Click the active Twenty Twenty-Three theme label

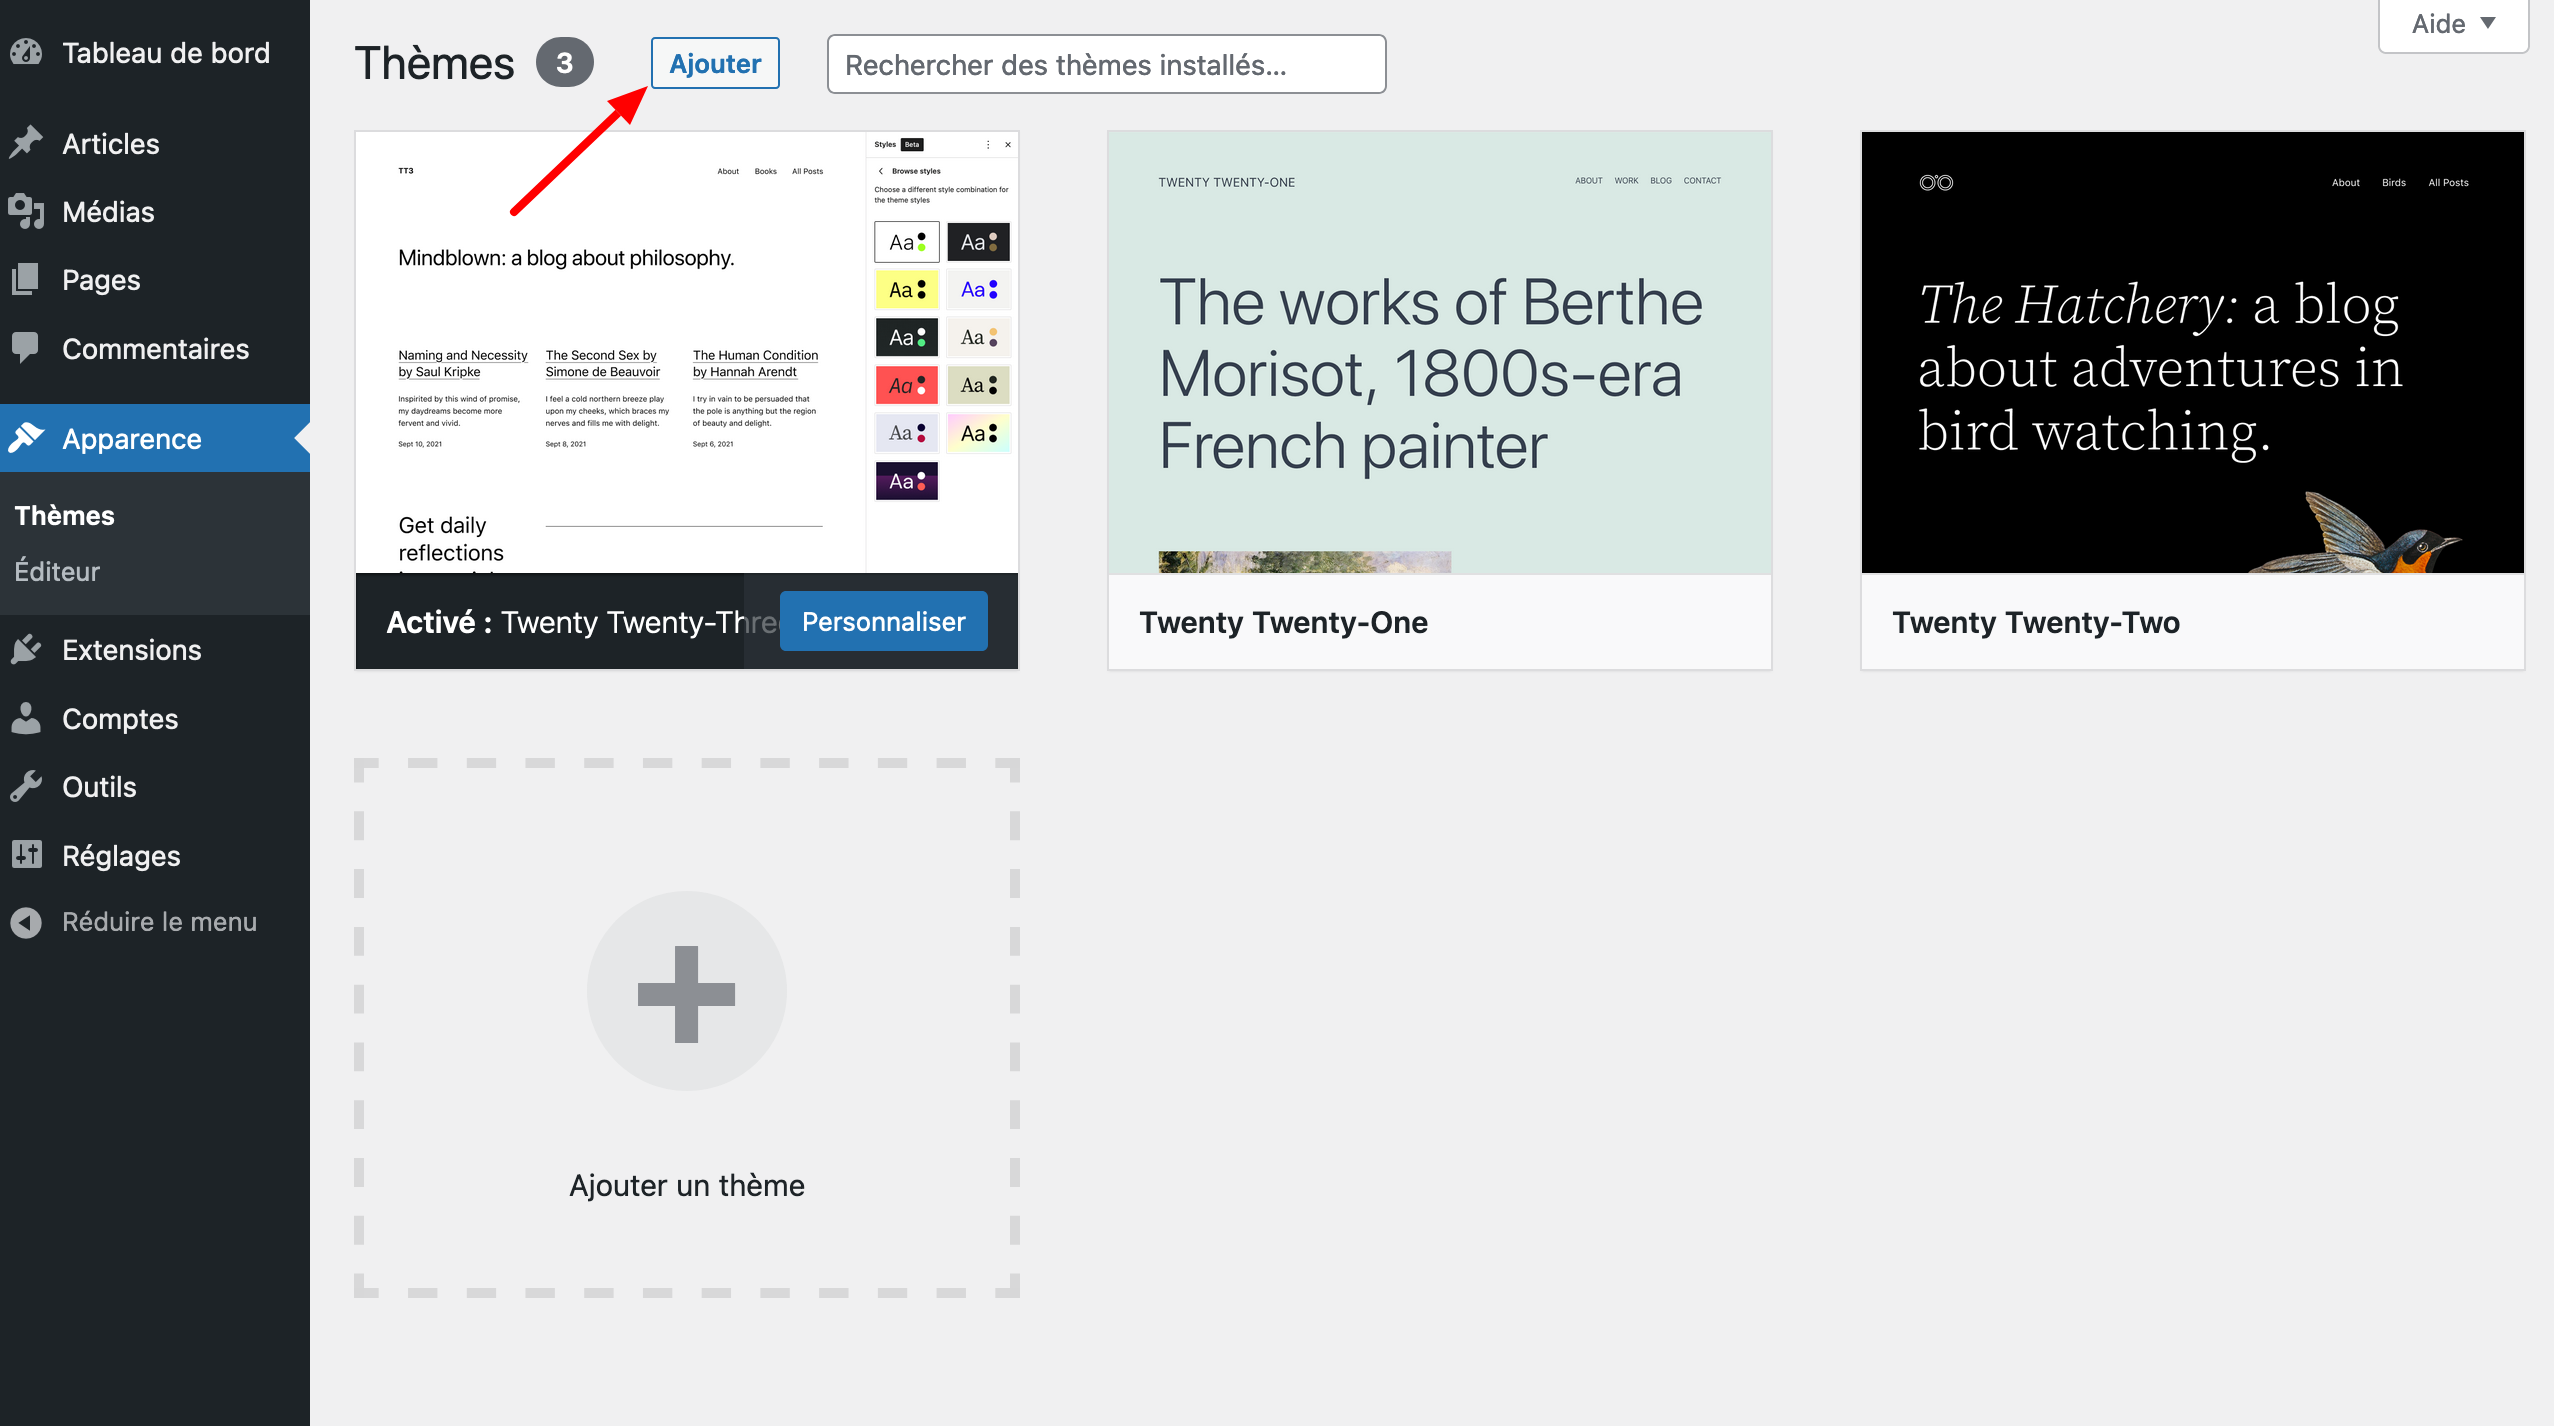coord(582,622)
